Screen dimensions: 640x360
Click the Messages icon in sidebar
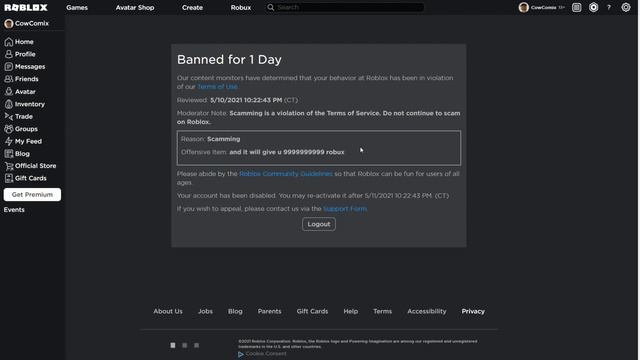click(9, 67)
